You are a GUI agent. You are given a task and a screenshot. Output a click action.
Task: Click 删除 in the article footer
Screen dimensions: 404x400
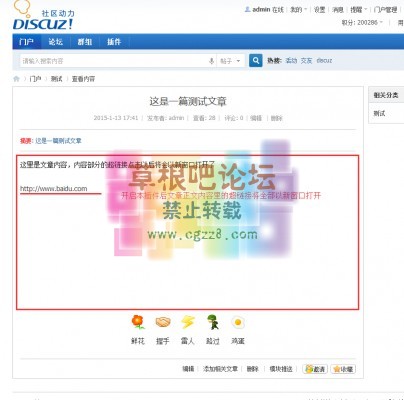tap(253, 369)
